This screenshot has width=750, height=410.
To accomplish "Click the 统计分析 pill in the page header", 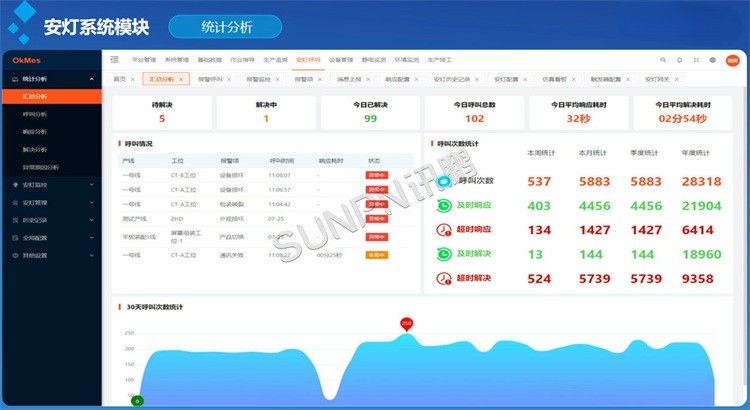I will [225, 27].
